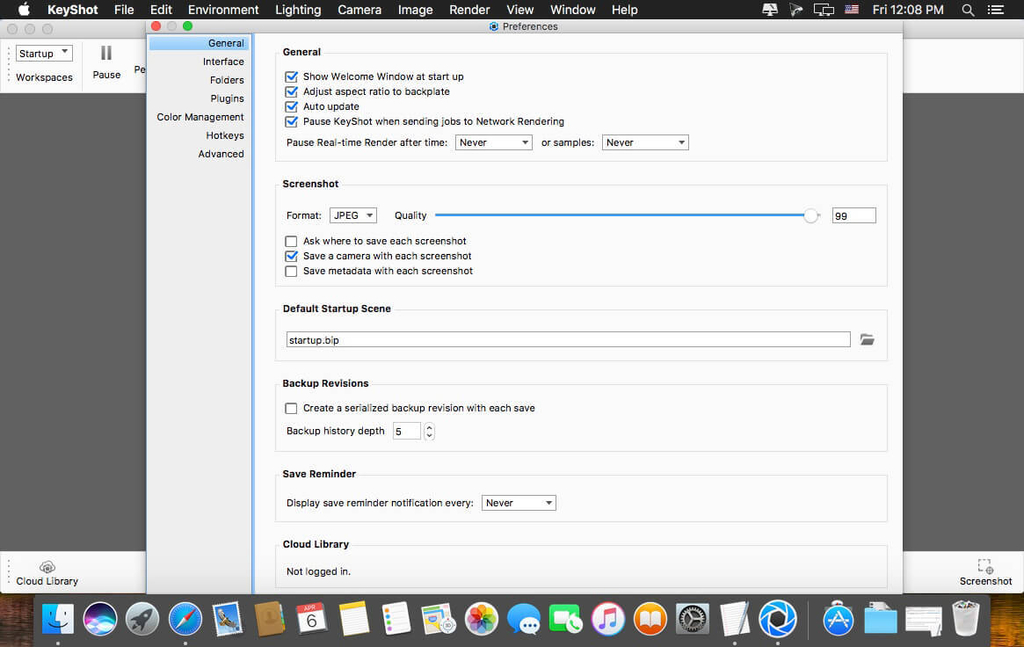Open the Apple menu

(24, 9)
